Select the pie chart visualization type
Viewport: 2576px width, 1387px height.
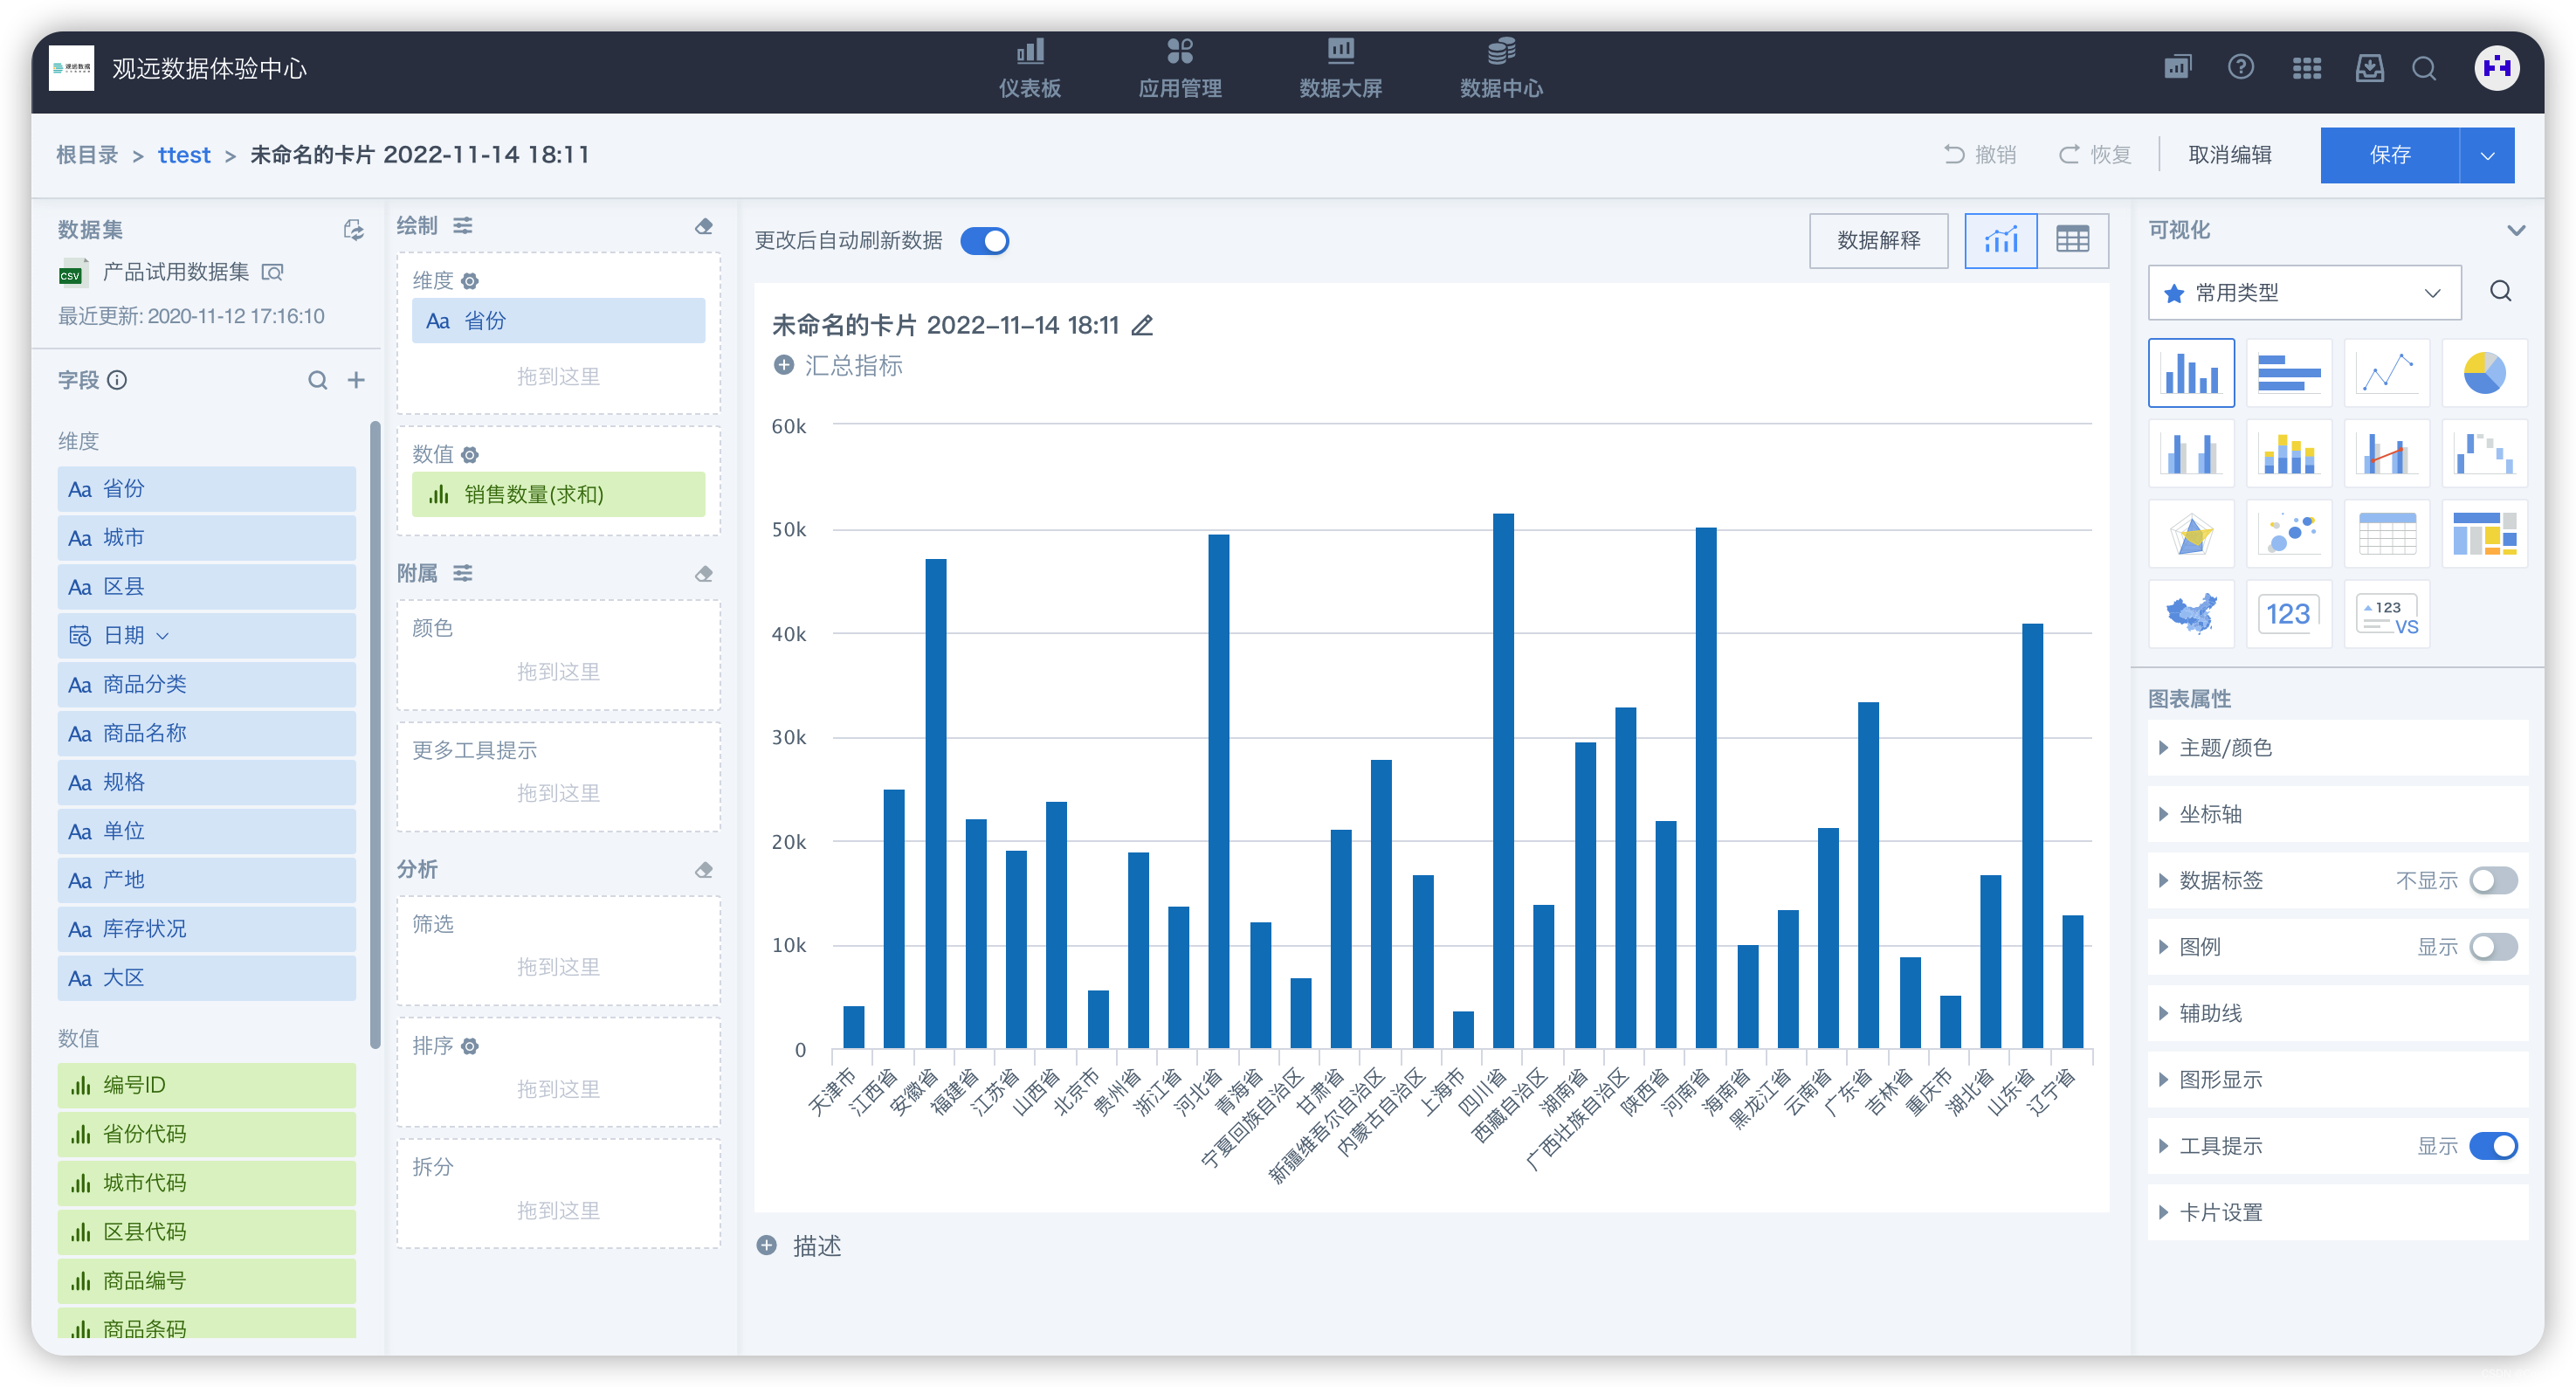(2484, 373)
